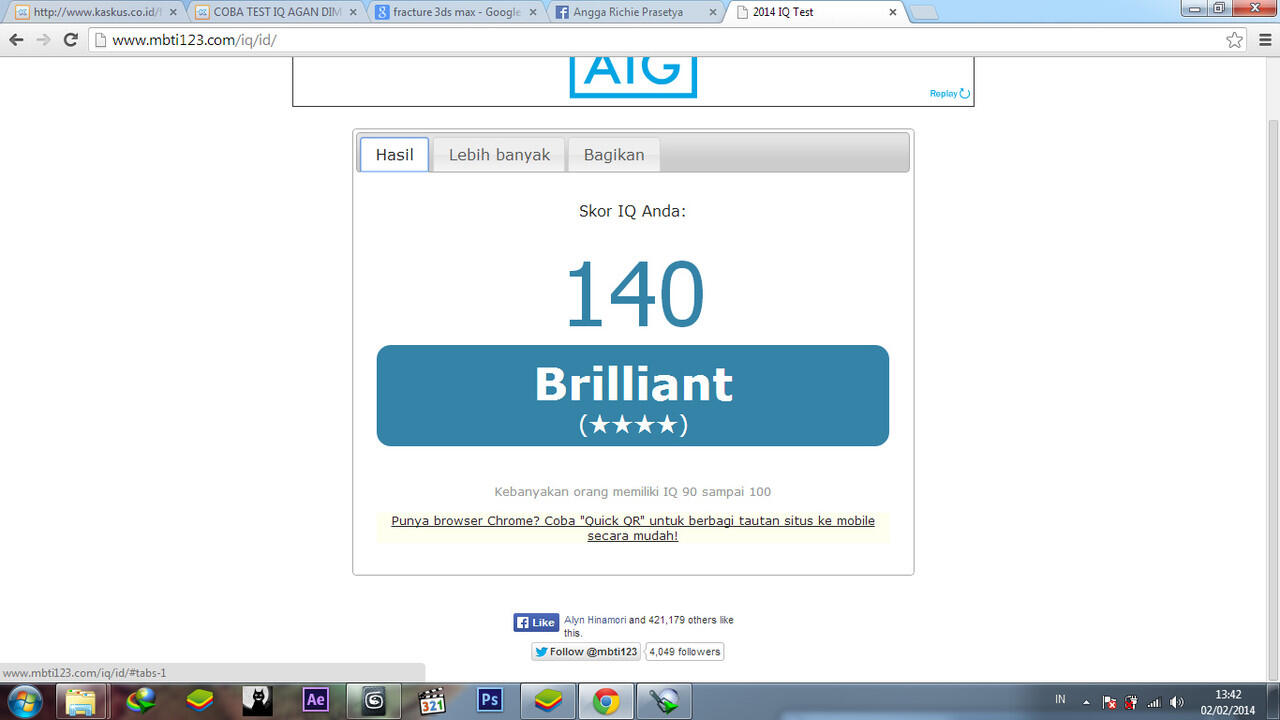
Task: Open a new tab with the new-tab button
Action: (924, 13)
